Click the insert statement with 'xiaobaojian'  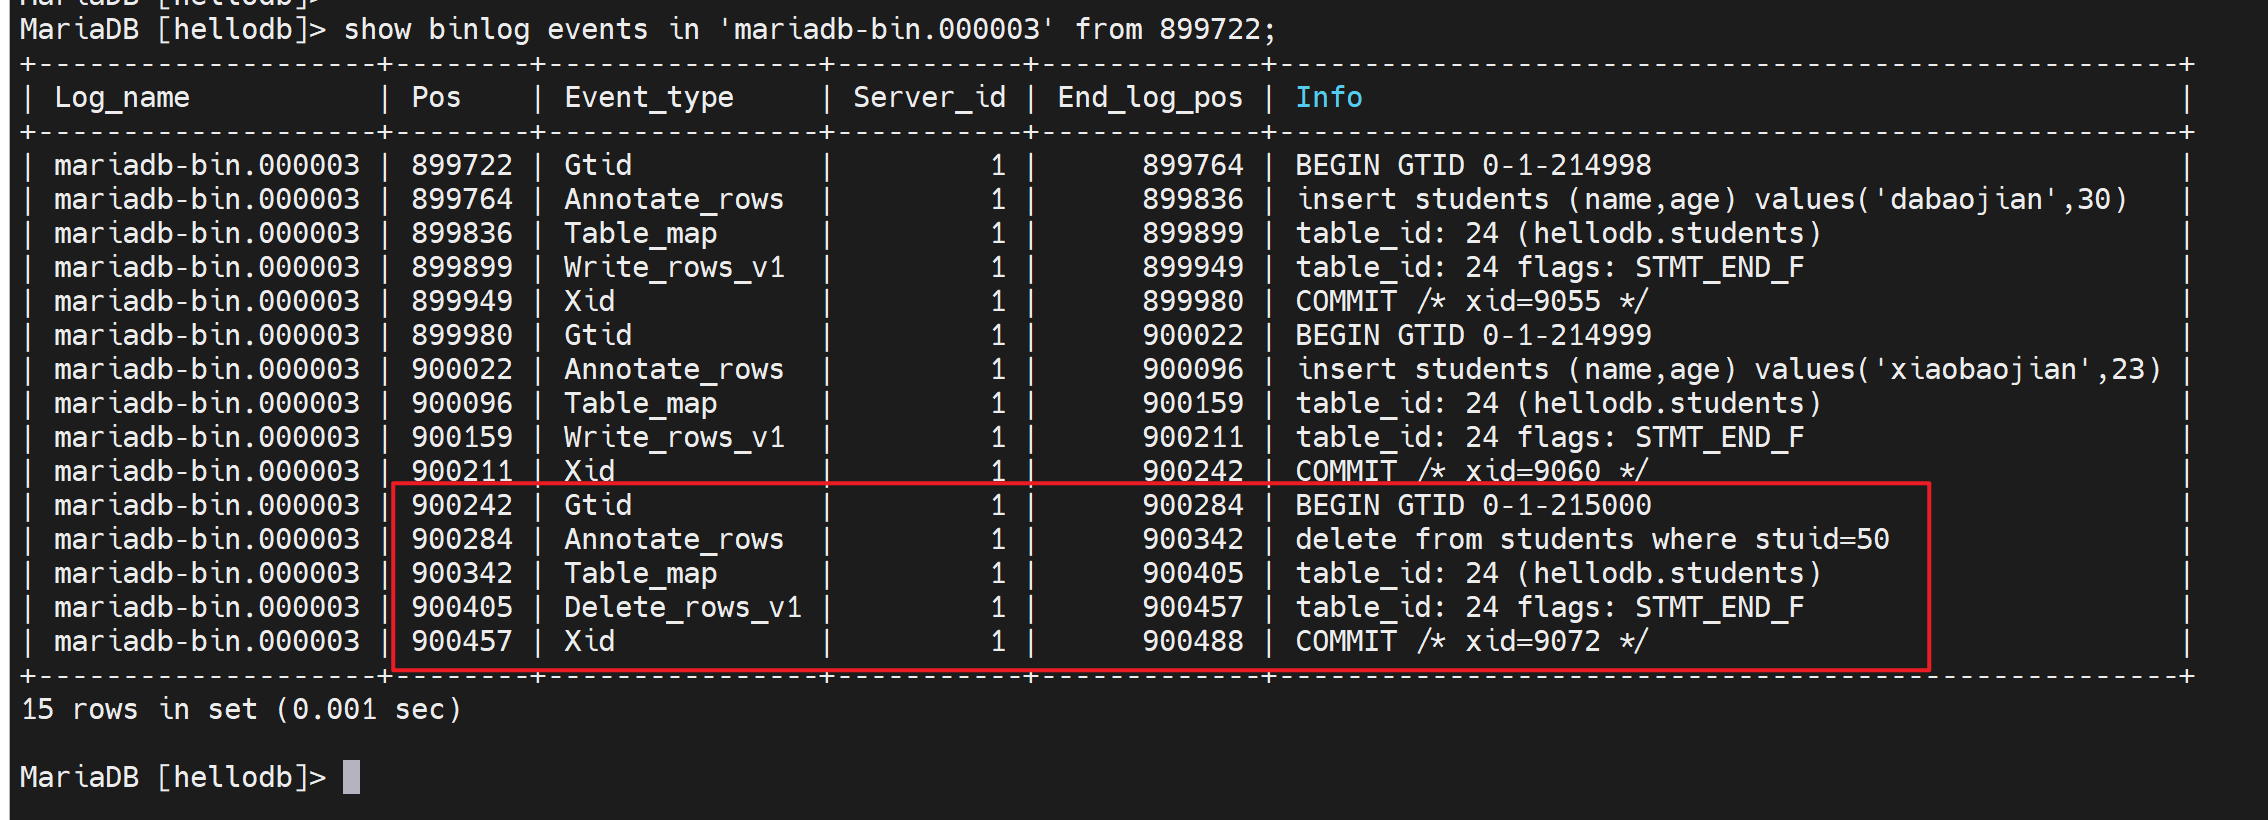click(x=1727, y=370)
